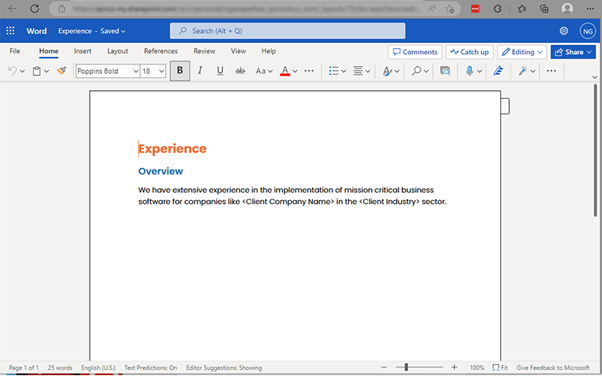
Task: Toggle Italic formatting
Action: click(200, 71)
